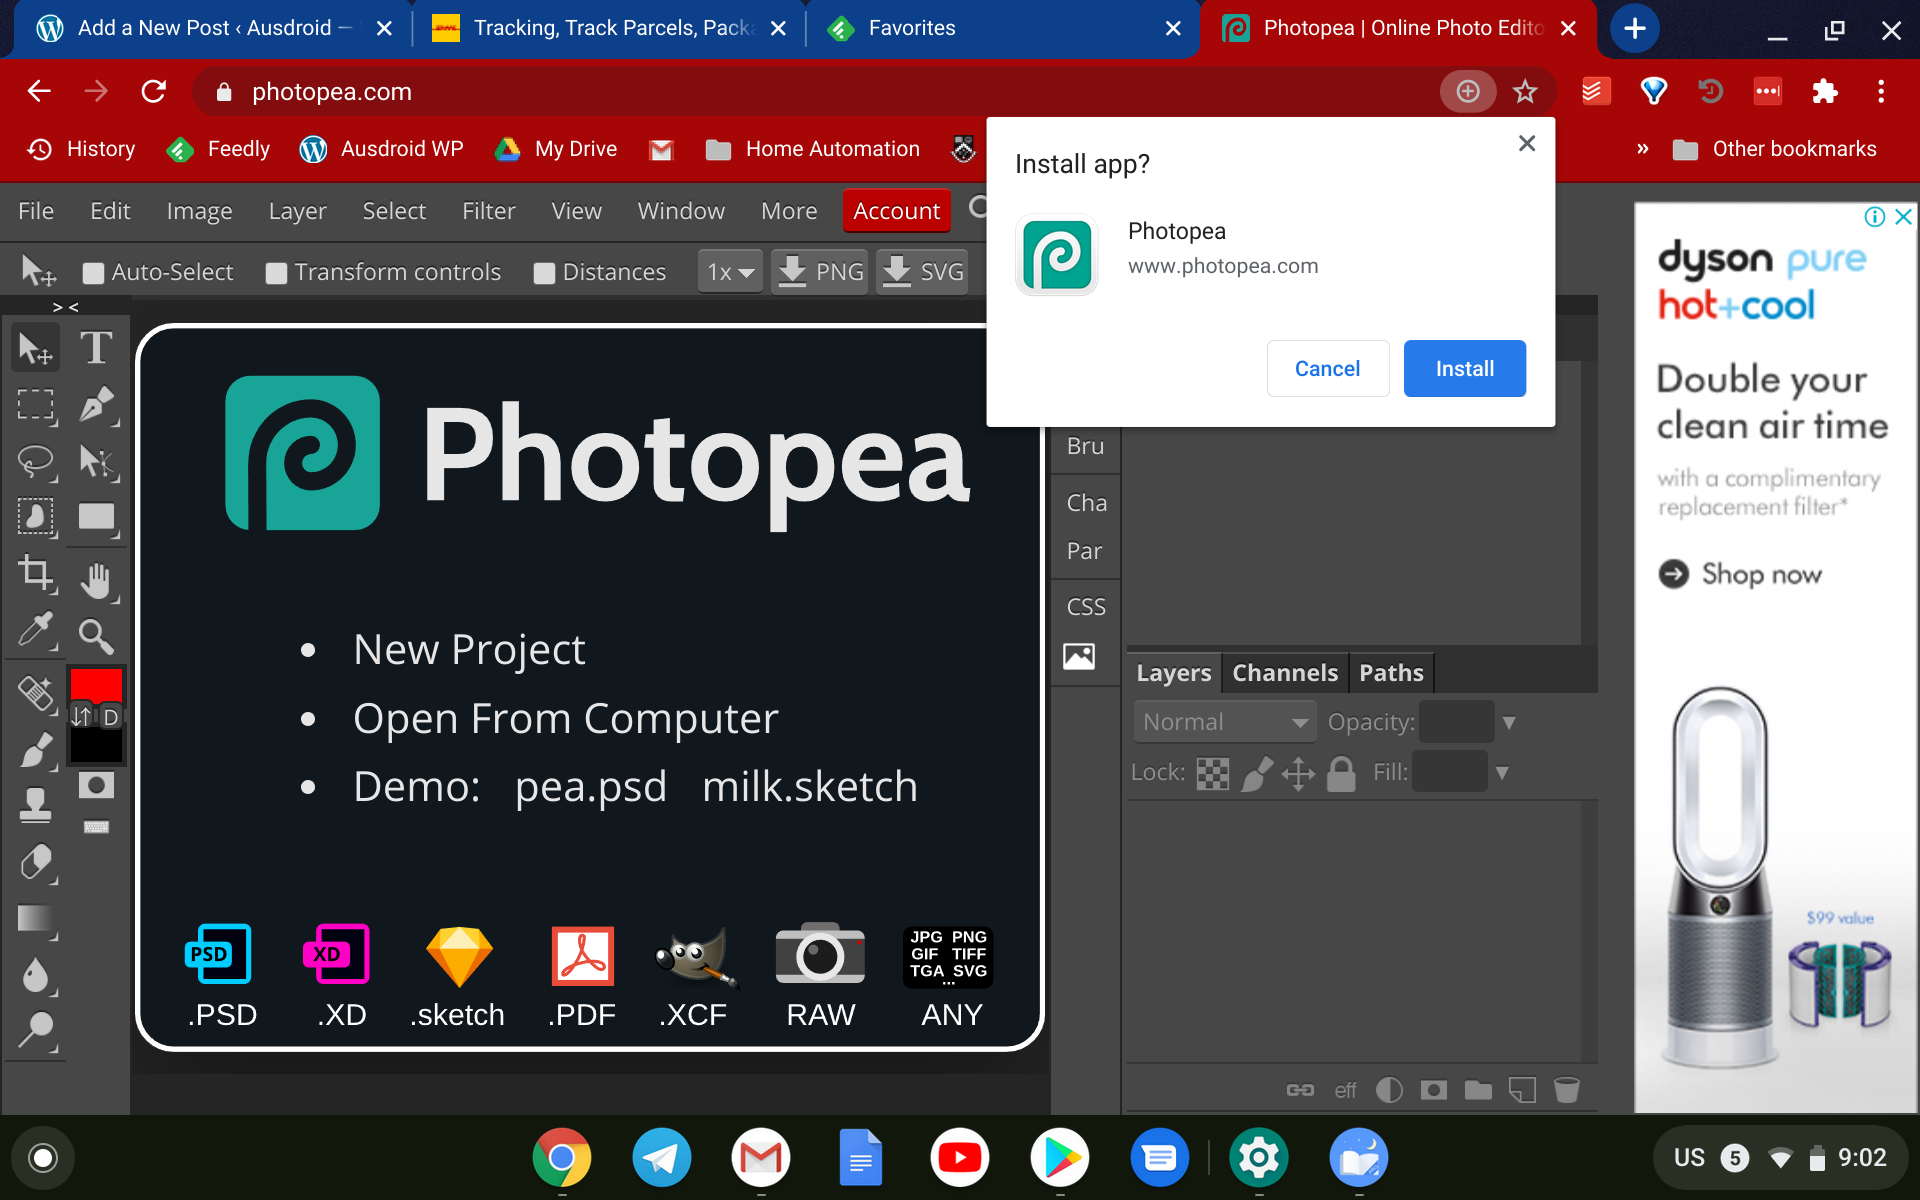
Task: Enable the Distances checkbox
Action: pyautogui.click(x=544, y=273)
